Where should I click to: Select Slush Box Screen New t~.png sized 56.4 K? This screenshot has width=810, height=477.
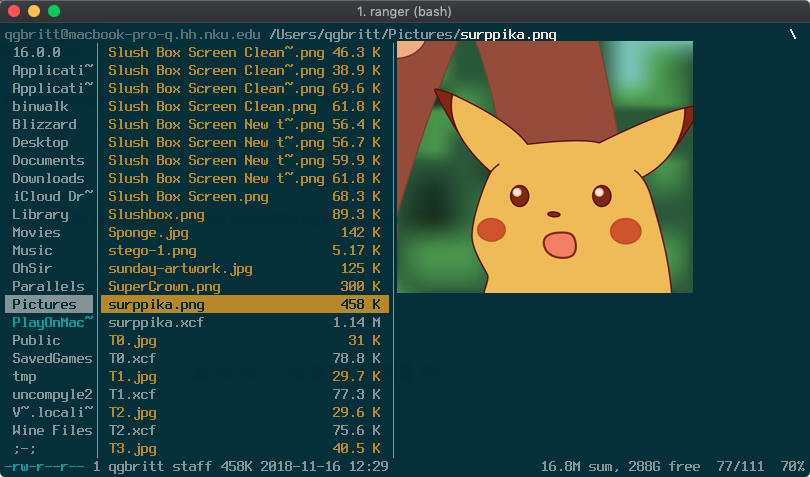[244, 125]
